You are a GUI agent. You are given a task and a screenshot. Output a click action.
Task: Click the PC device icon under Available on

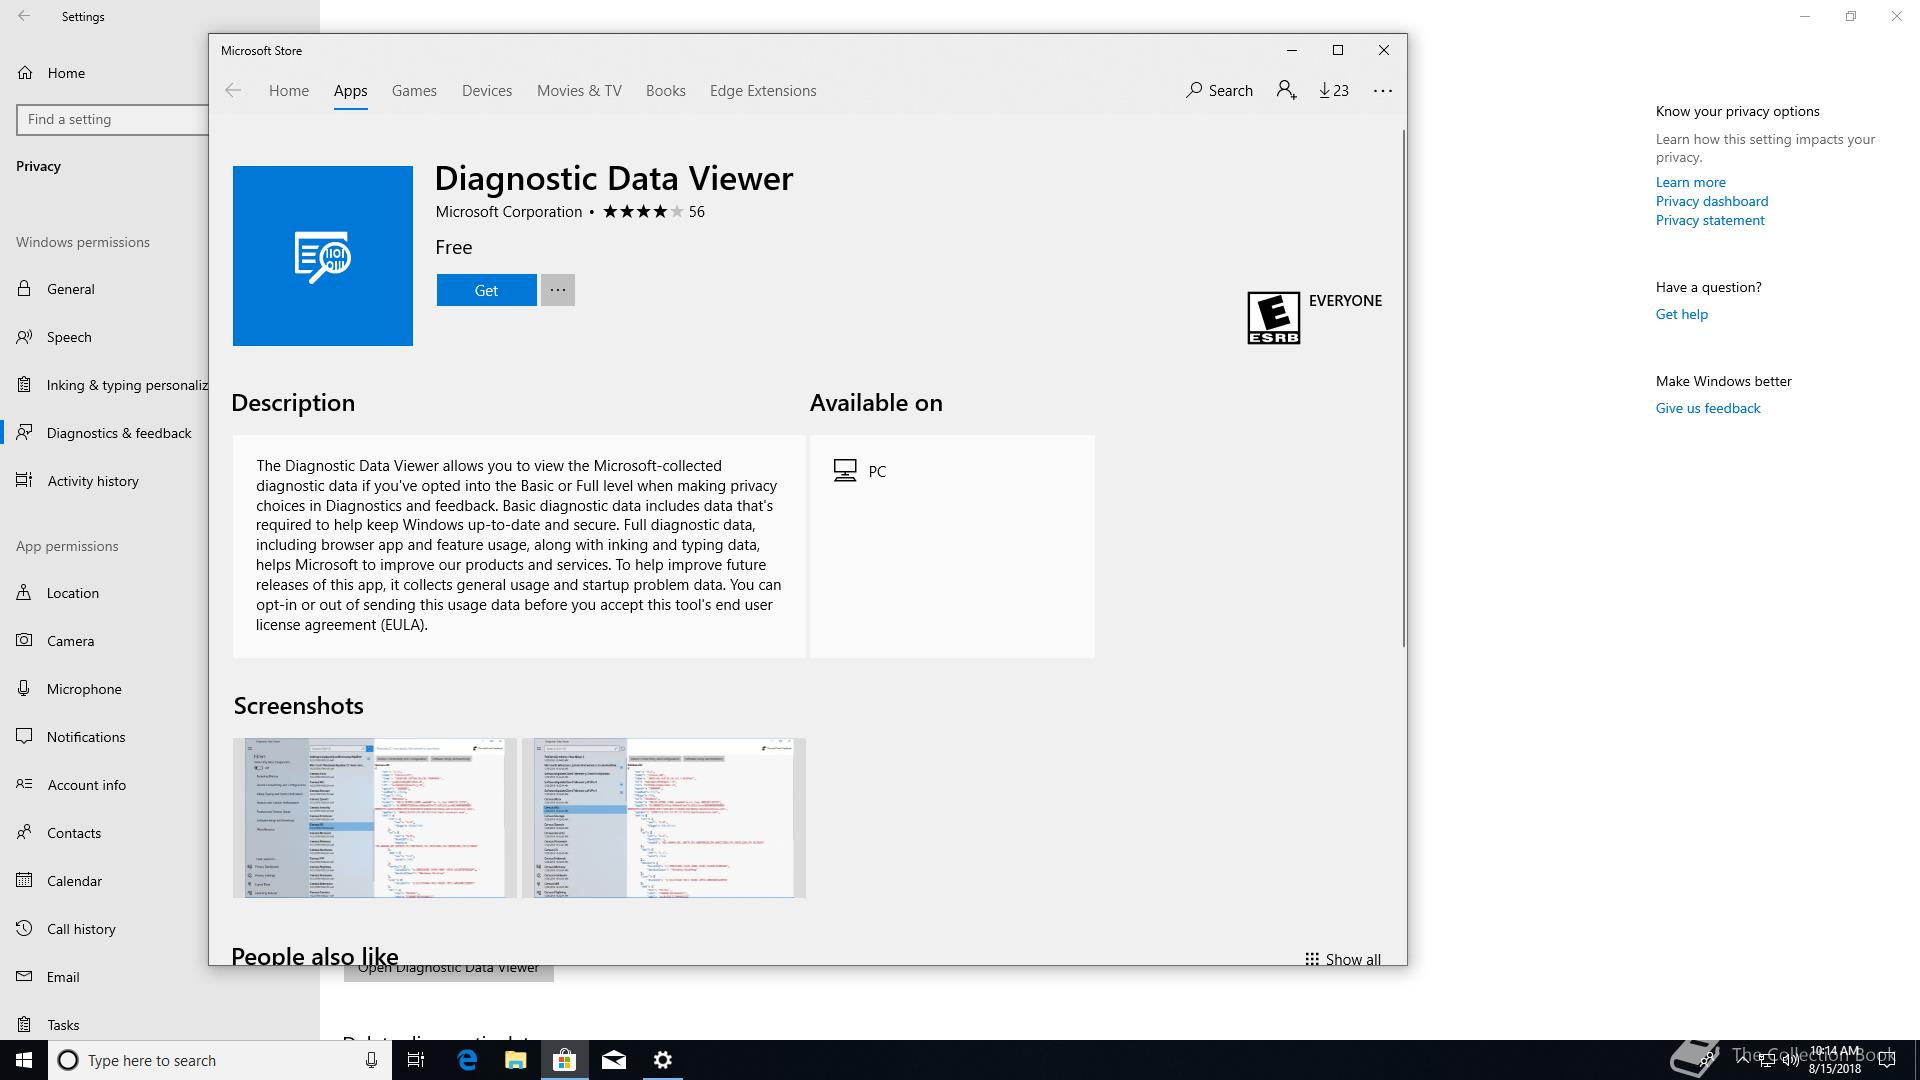[845, 471]
